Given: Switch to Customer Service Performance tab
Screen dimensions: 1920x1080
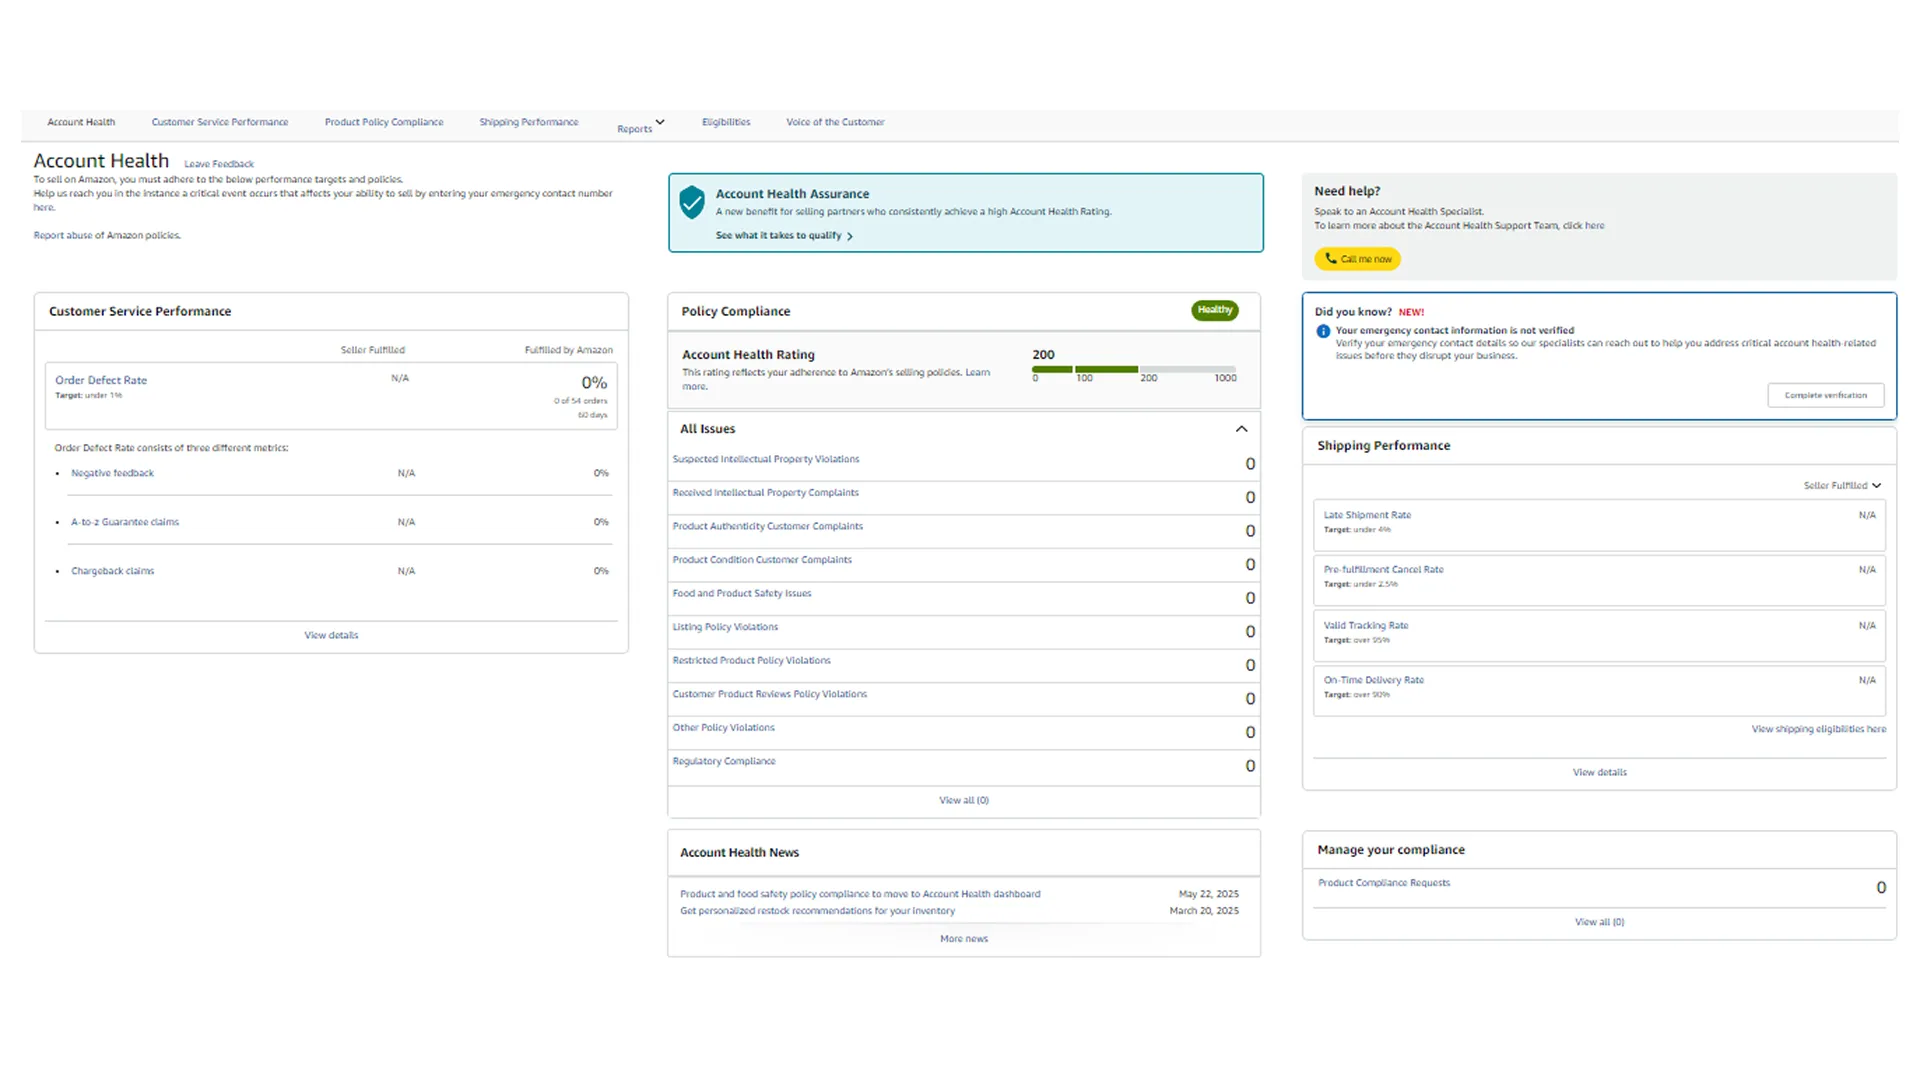Looking at the screenshot, I should [x=220, y=122].
